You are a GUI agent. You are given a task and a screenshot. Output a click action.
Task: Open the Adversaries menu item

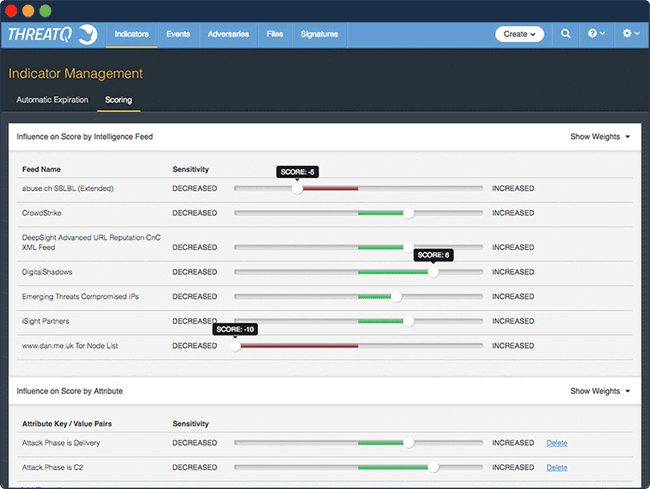(x=228, y=34)
